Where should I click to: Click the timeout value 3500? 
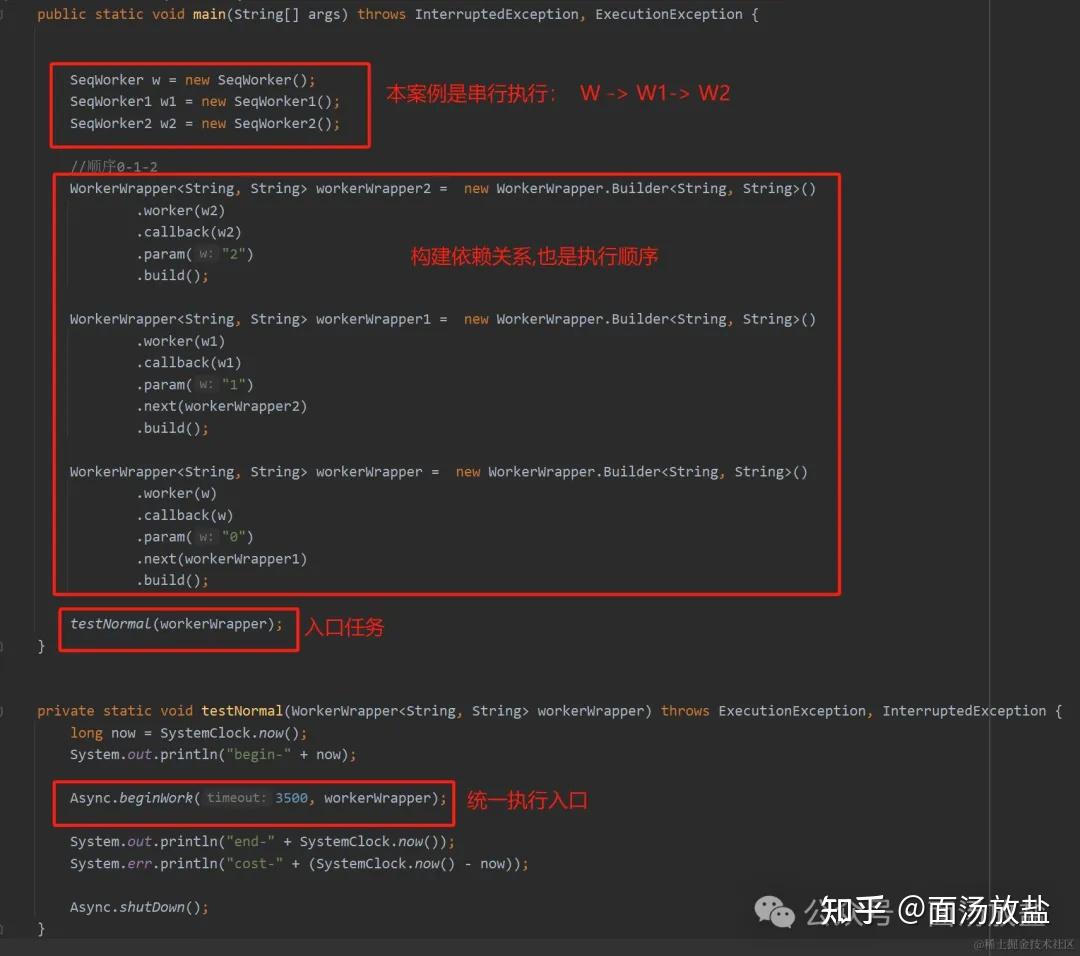(x=291, y=797)
